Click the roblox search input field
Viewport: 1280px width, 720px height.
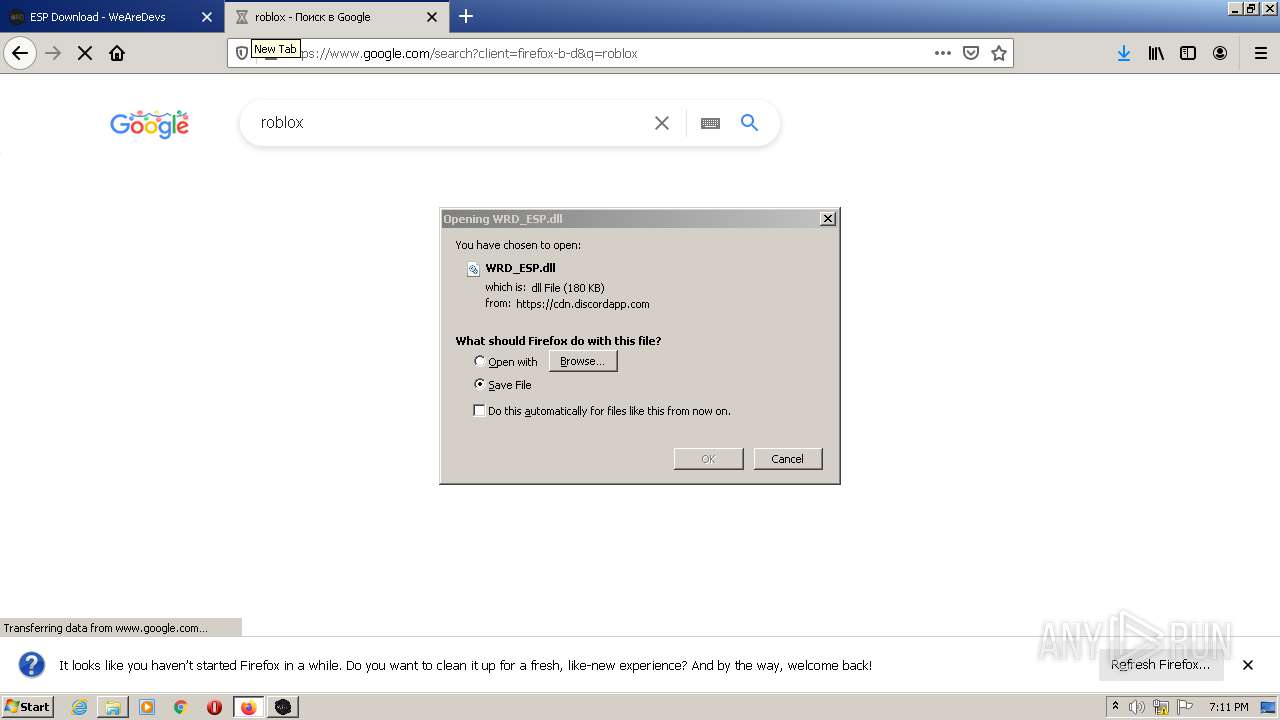point(450,123)
